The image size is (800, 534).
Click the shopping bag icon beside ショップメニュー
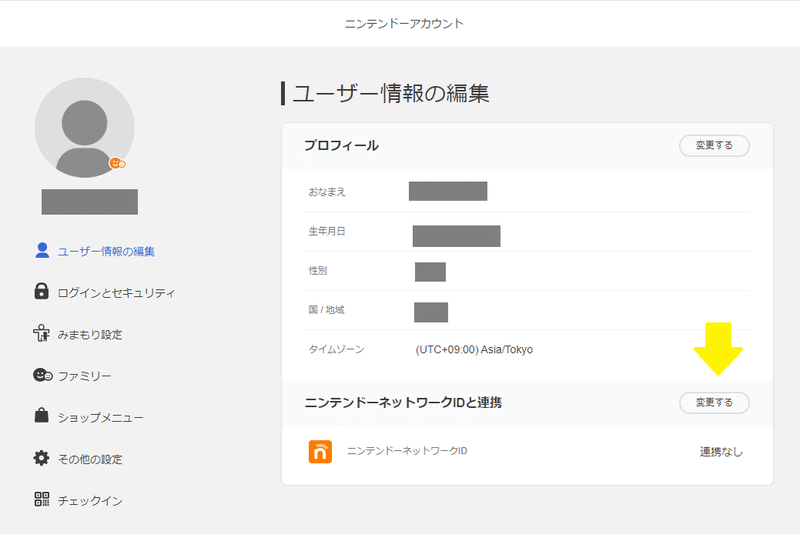[41, 415]
